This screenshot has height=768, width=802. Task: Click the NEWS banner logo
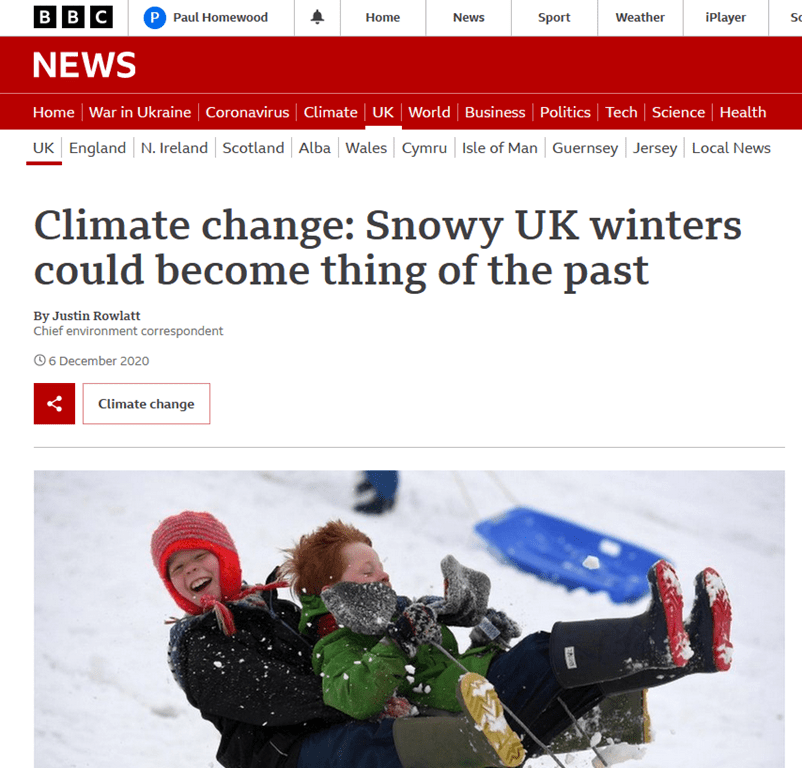tap(84, 65)
